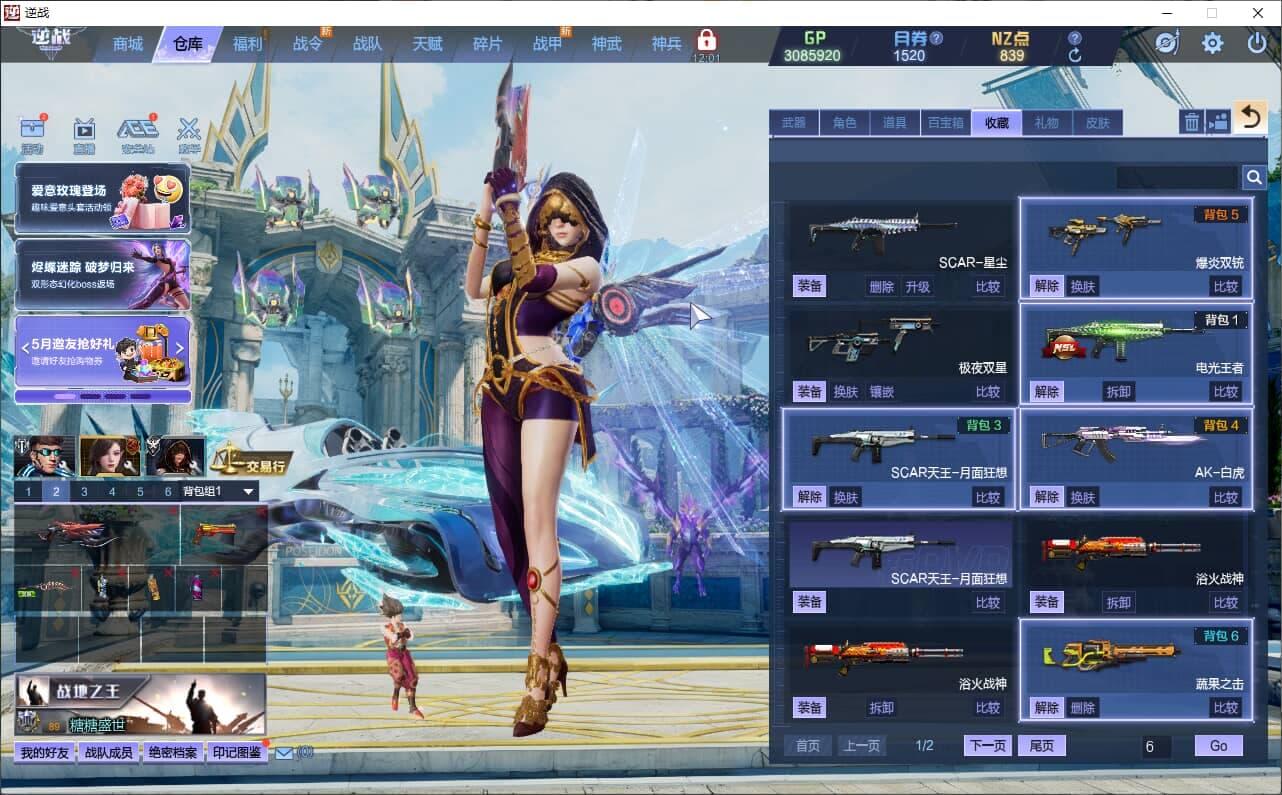Refresh currency balances with the circular arrow
The image size is (1282, 795).
point(1075,56)
